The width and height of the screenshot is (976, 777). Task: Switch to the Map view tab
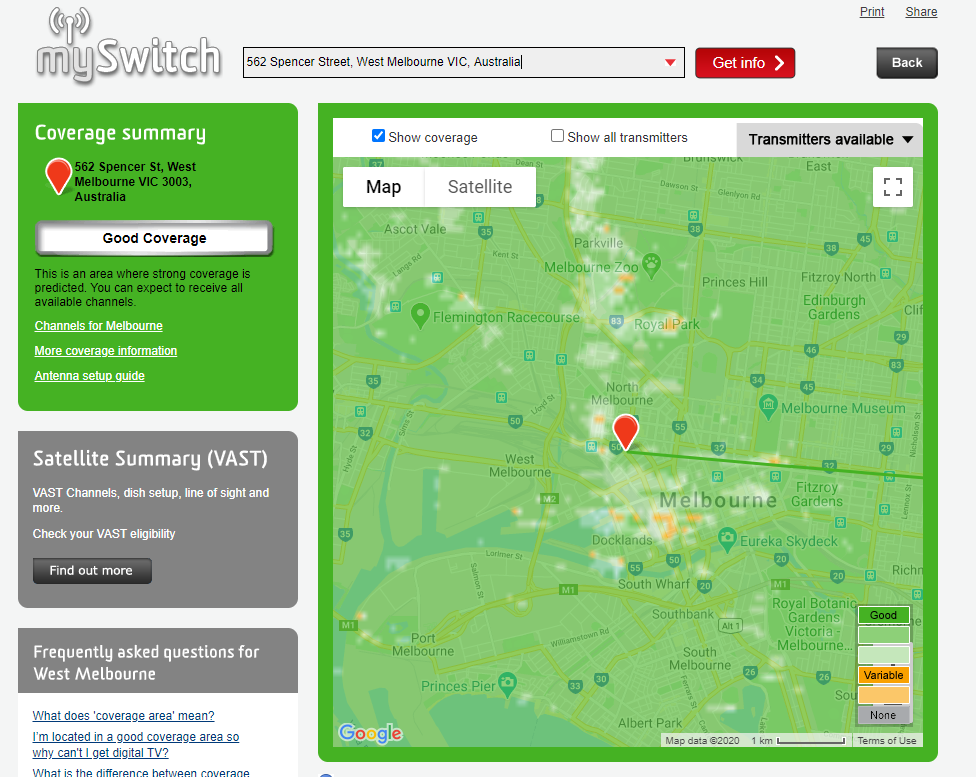[383, 187]
